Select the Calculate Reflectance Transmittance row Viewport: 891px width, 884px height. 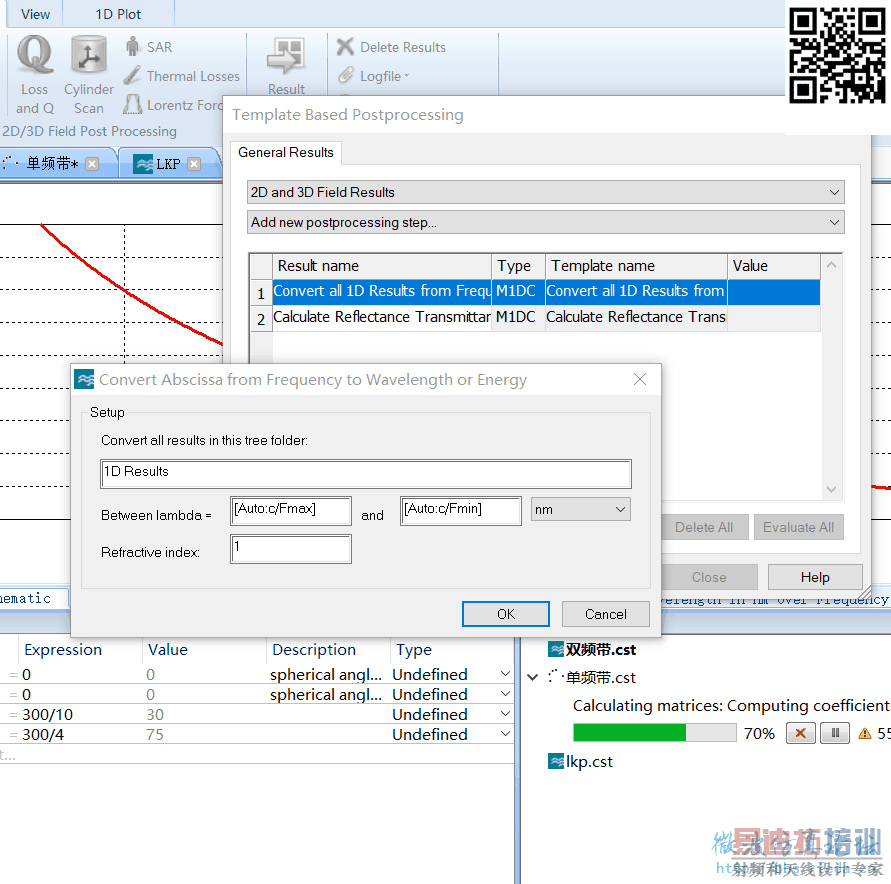535,317
